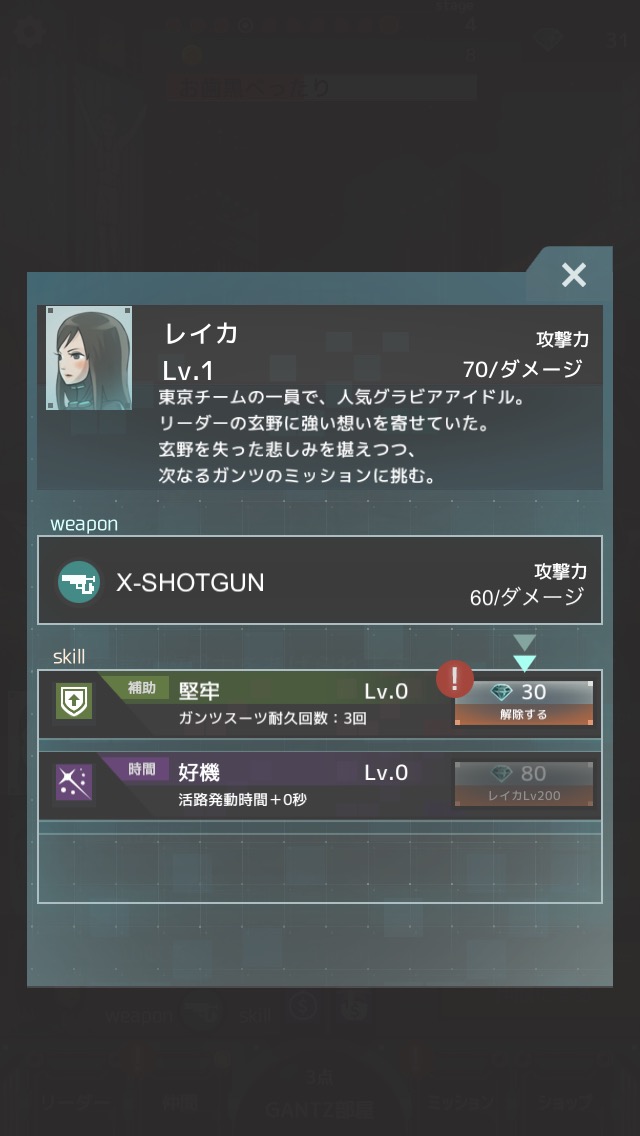The image size is (640, 1136).
Task: Select the 補助 skill category tag
Action: coord(142,688)
